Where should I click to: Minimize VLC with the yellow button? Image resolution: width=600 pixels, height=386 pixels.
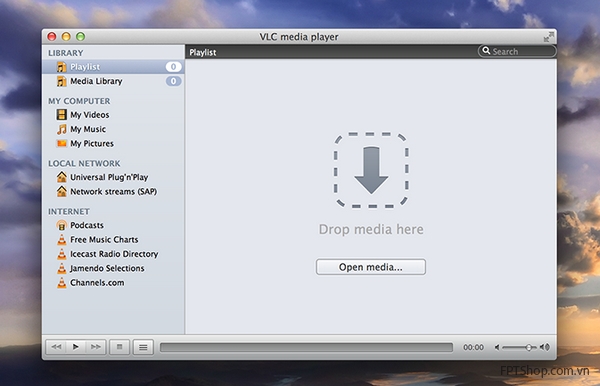click(66, 36)
